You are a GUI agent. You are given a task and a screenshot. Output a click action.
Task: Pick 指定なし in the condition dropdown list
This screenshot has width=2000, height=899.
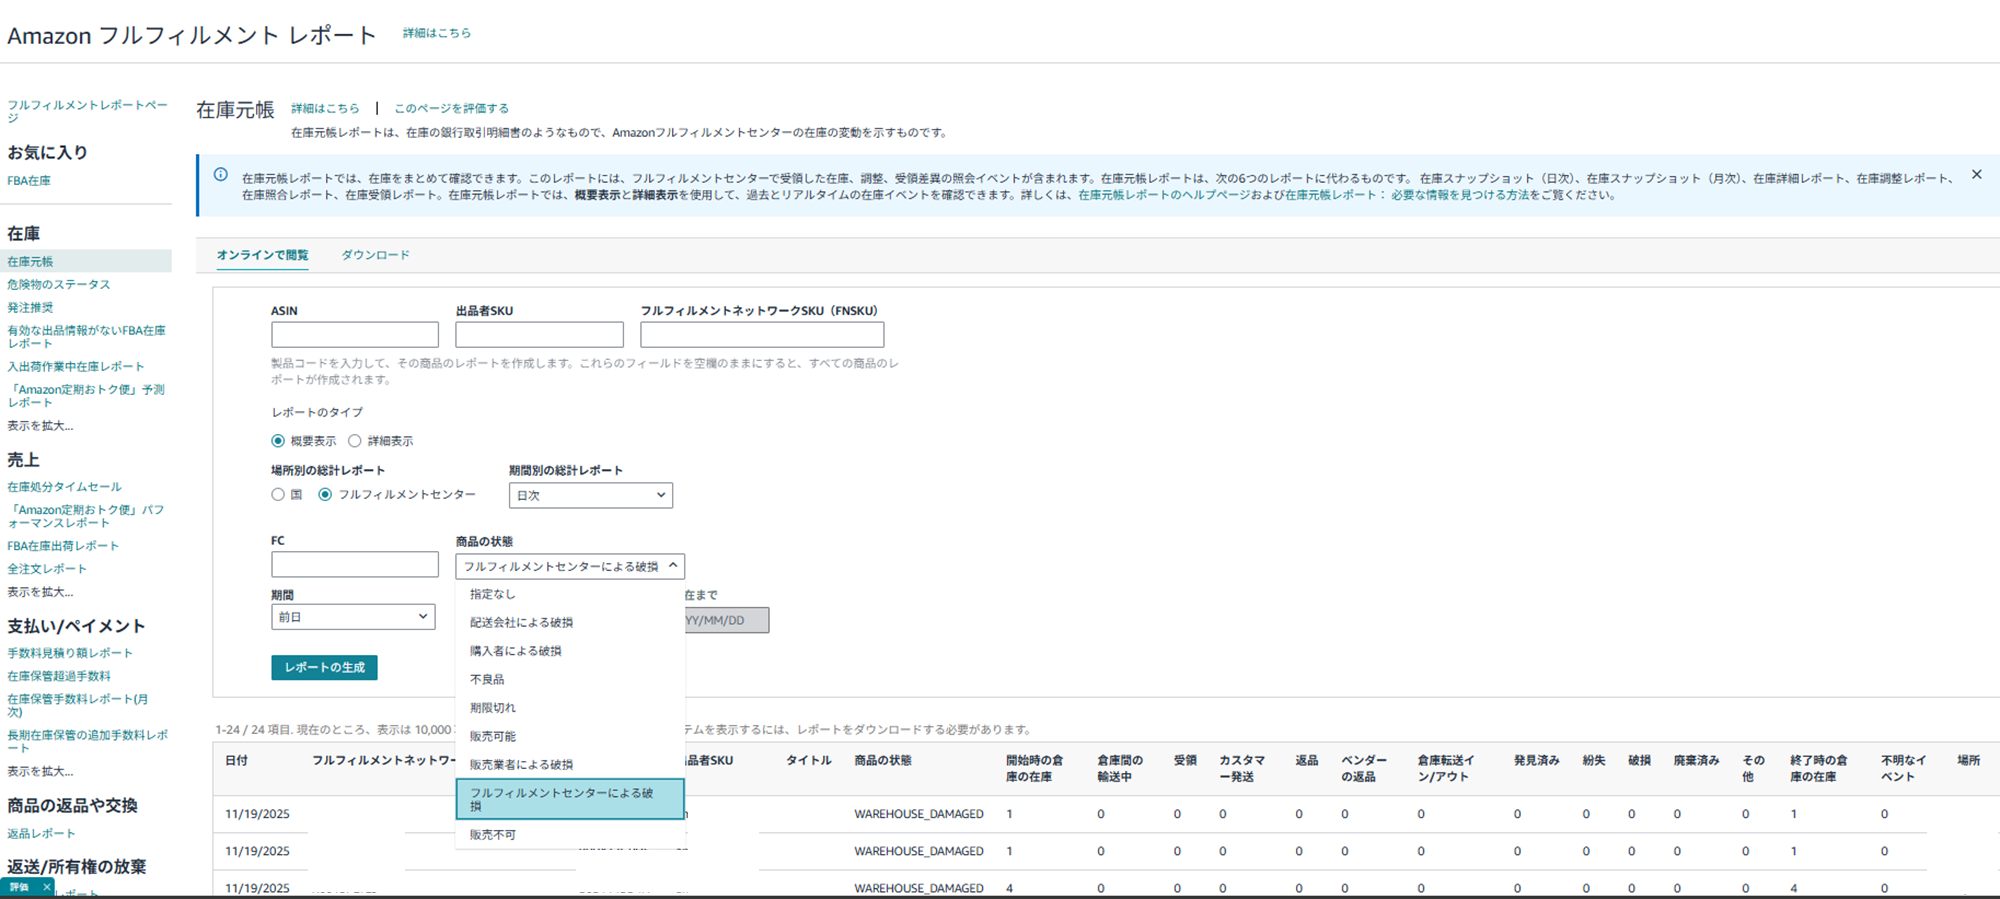tap(492, 595)
